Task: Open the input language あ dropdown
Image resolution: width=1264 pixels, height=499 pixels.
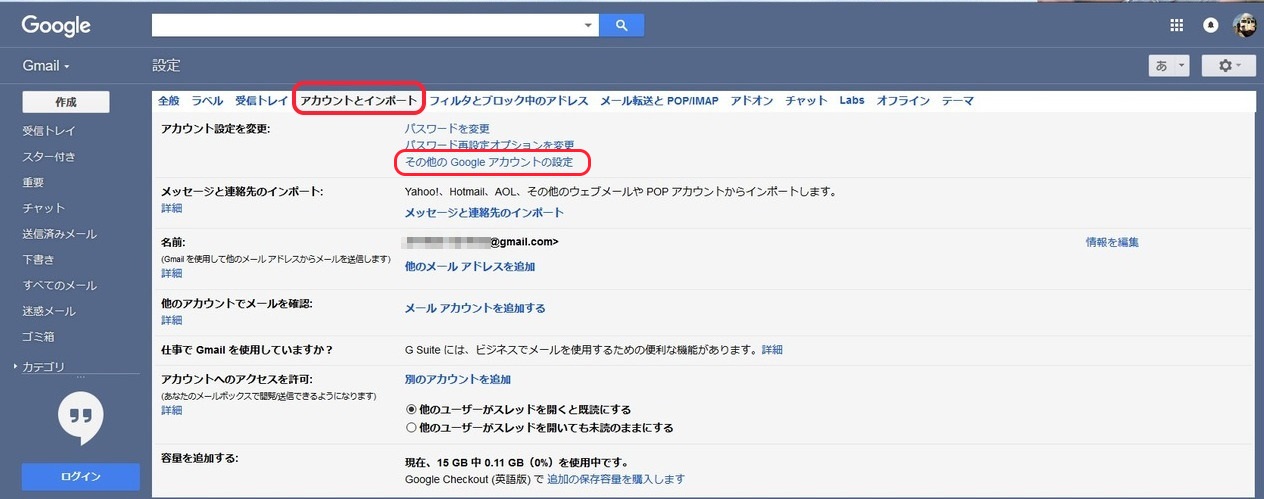Action: click(x=1168, y=65)
